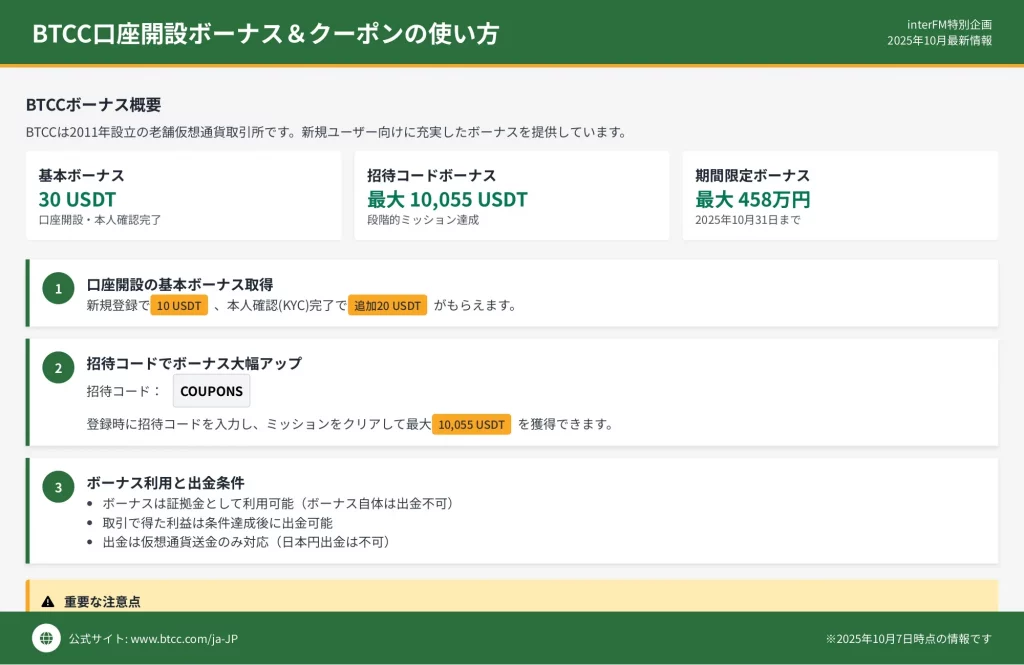Viewport: 1024px width, 665px height.
Task: Select the COUPONS invitation code box
Action: (211, 391)
